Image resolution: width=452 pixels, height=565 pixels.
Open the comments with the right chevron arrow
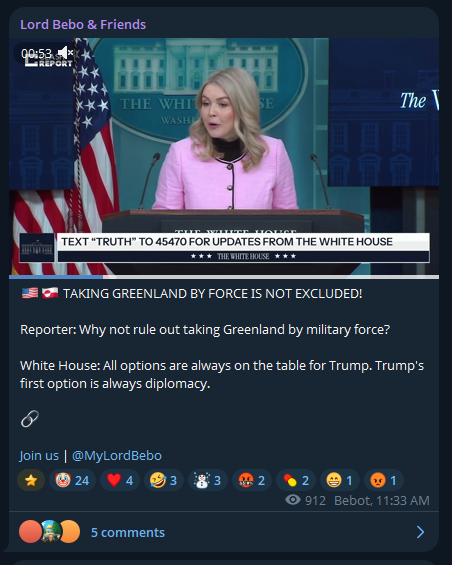420,532
